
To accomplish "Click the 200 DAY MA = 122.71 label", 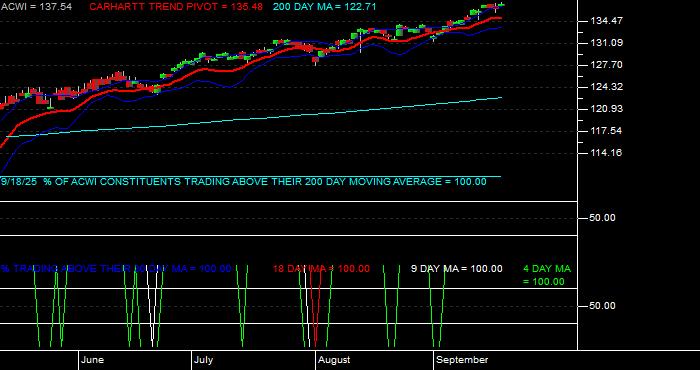I will tap(325, 7).
